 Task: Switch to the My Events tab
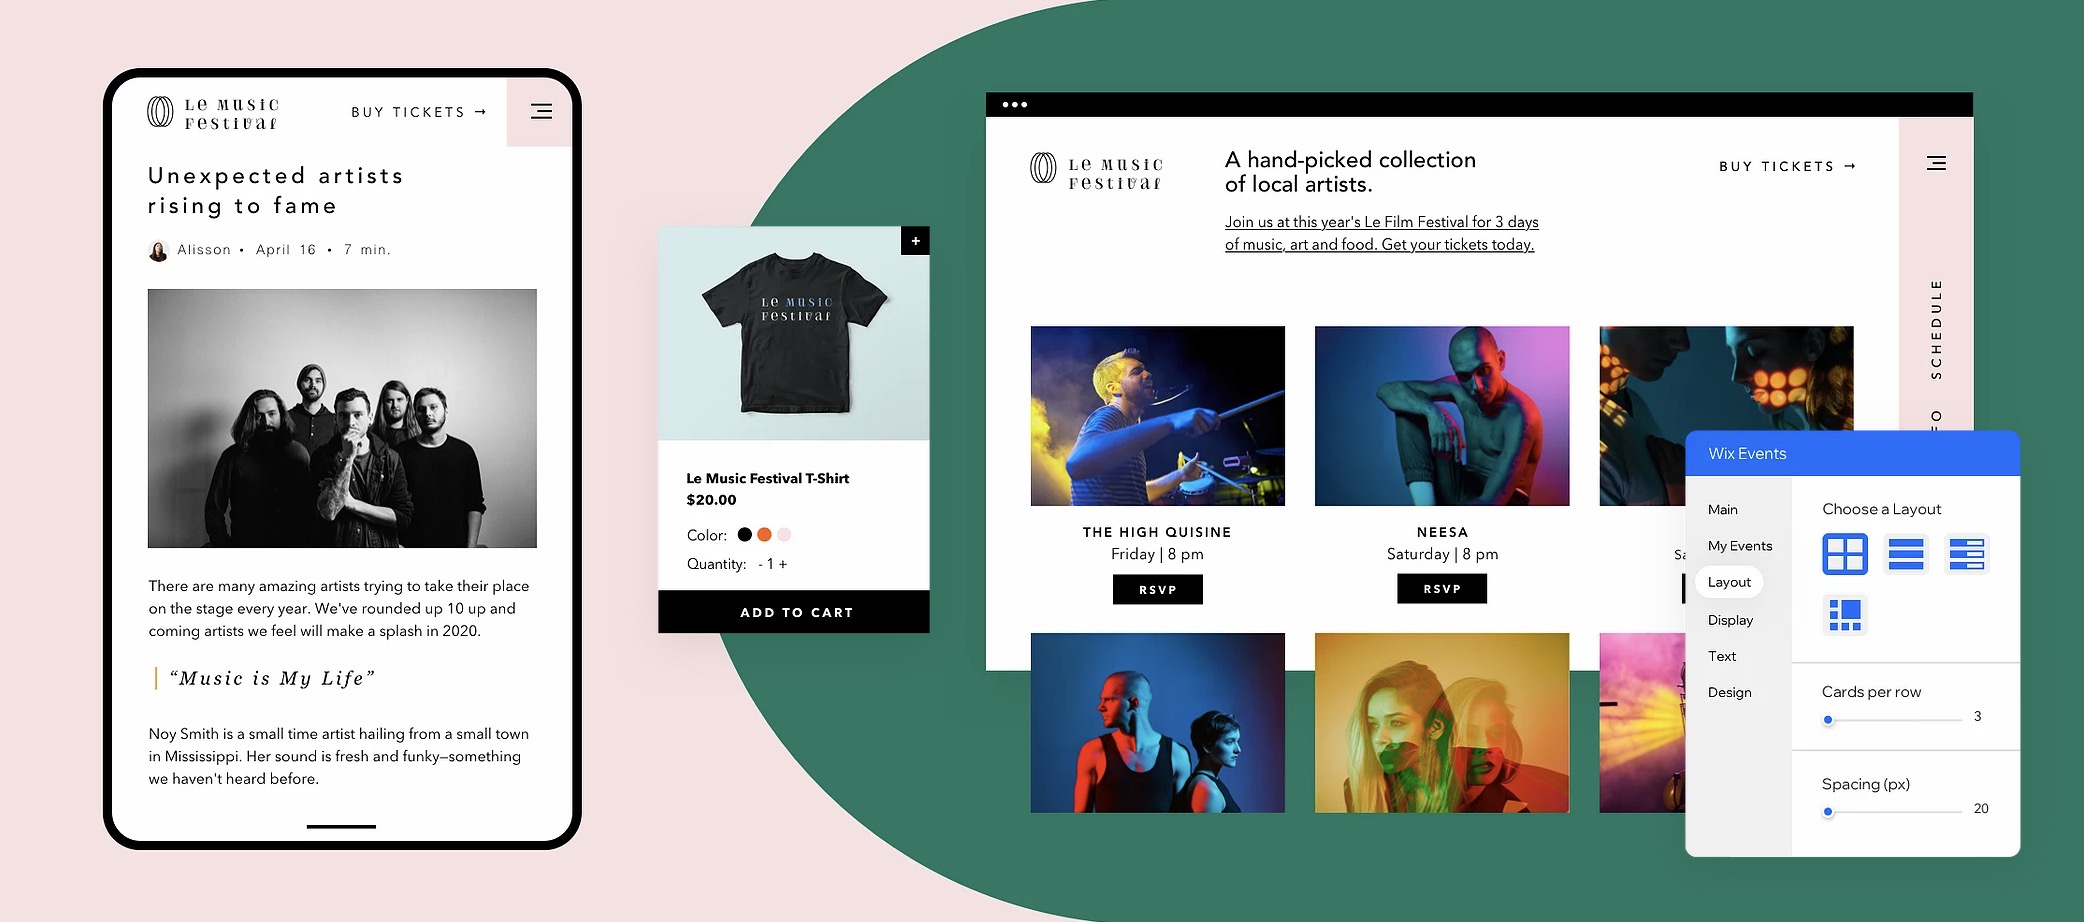coord(1740,546)
